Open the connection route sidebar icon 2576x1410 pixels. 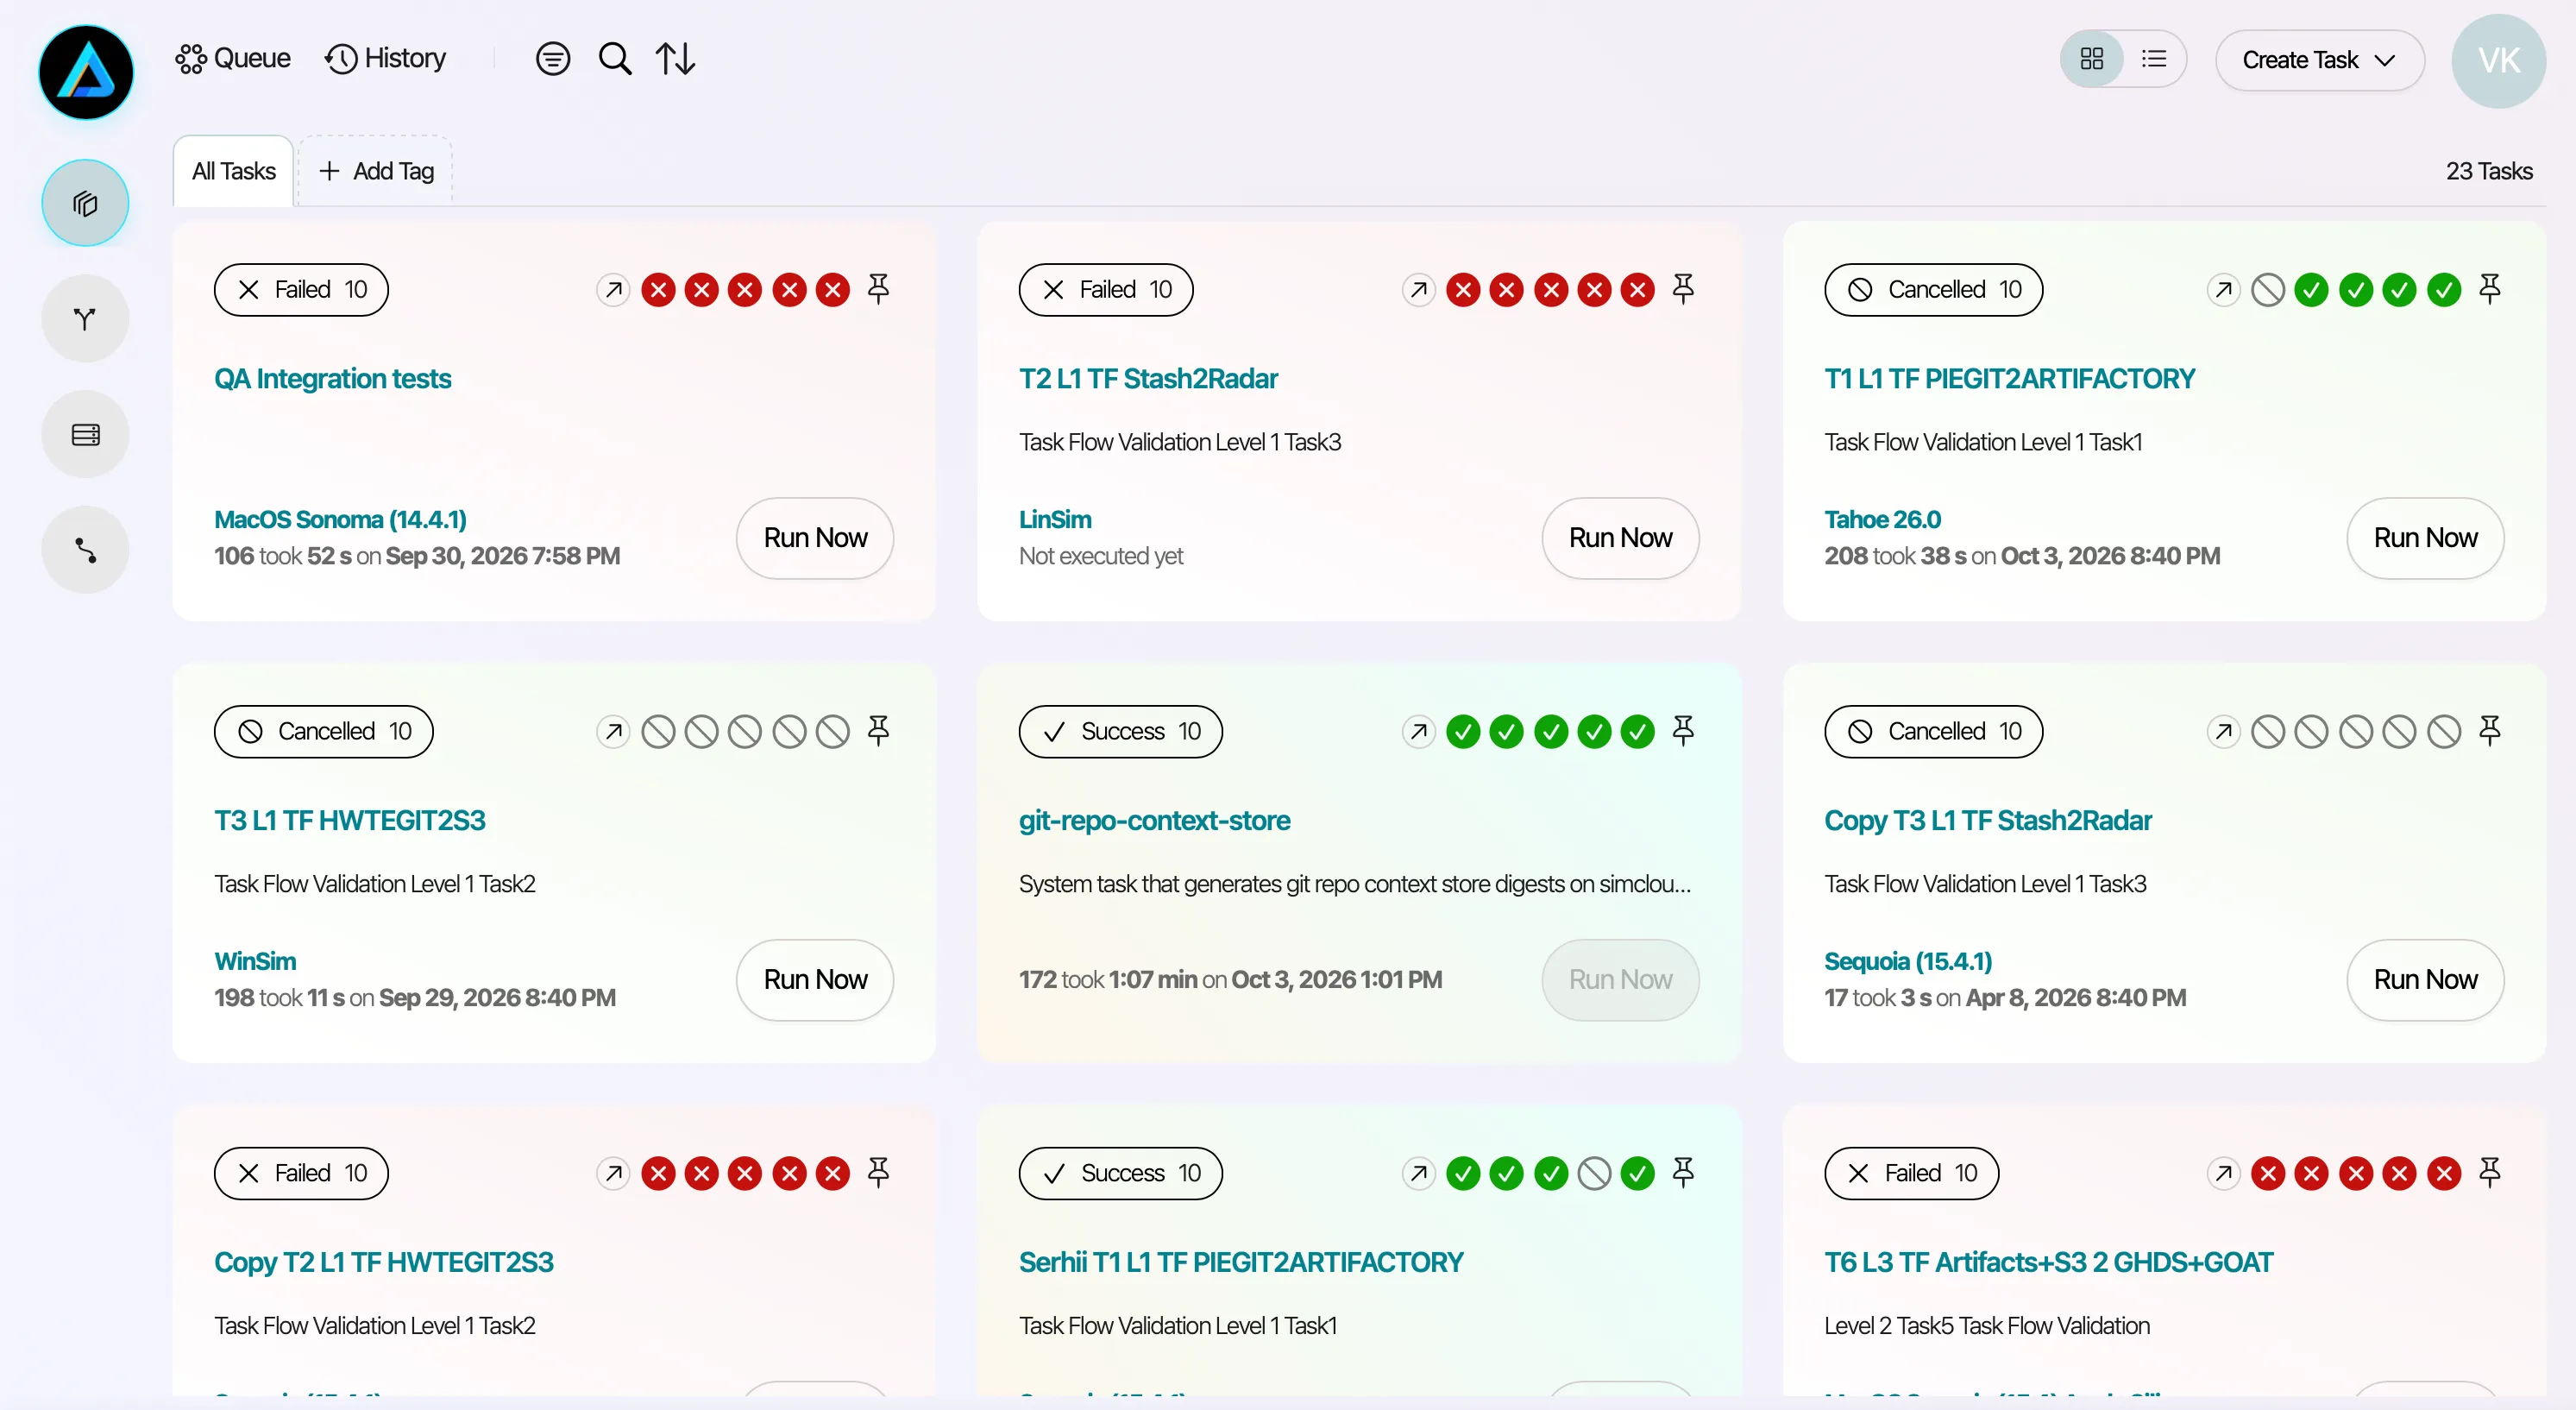click(x=85, y=550)
